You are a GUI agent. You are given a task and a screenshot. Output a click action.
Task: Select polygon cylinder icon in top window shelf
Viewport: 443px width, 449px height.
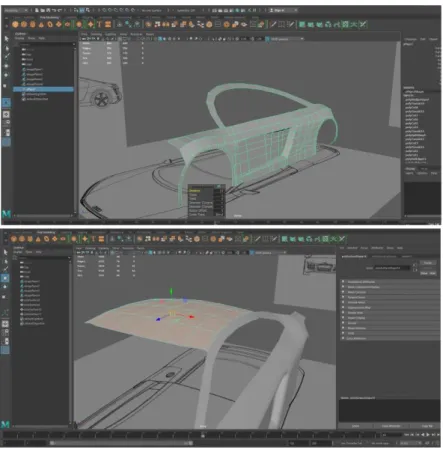[33, 24]
